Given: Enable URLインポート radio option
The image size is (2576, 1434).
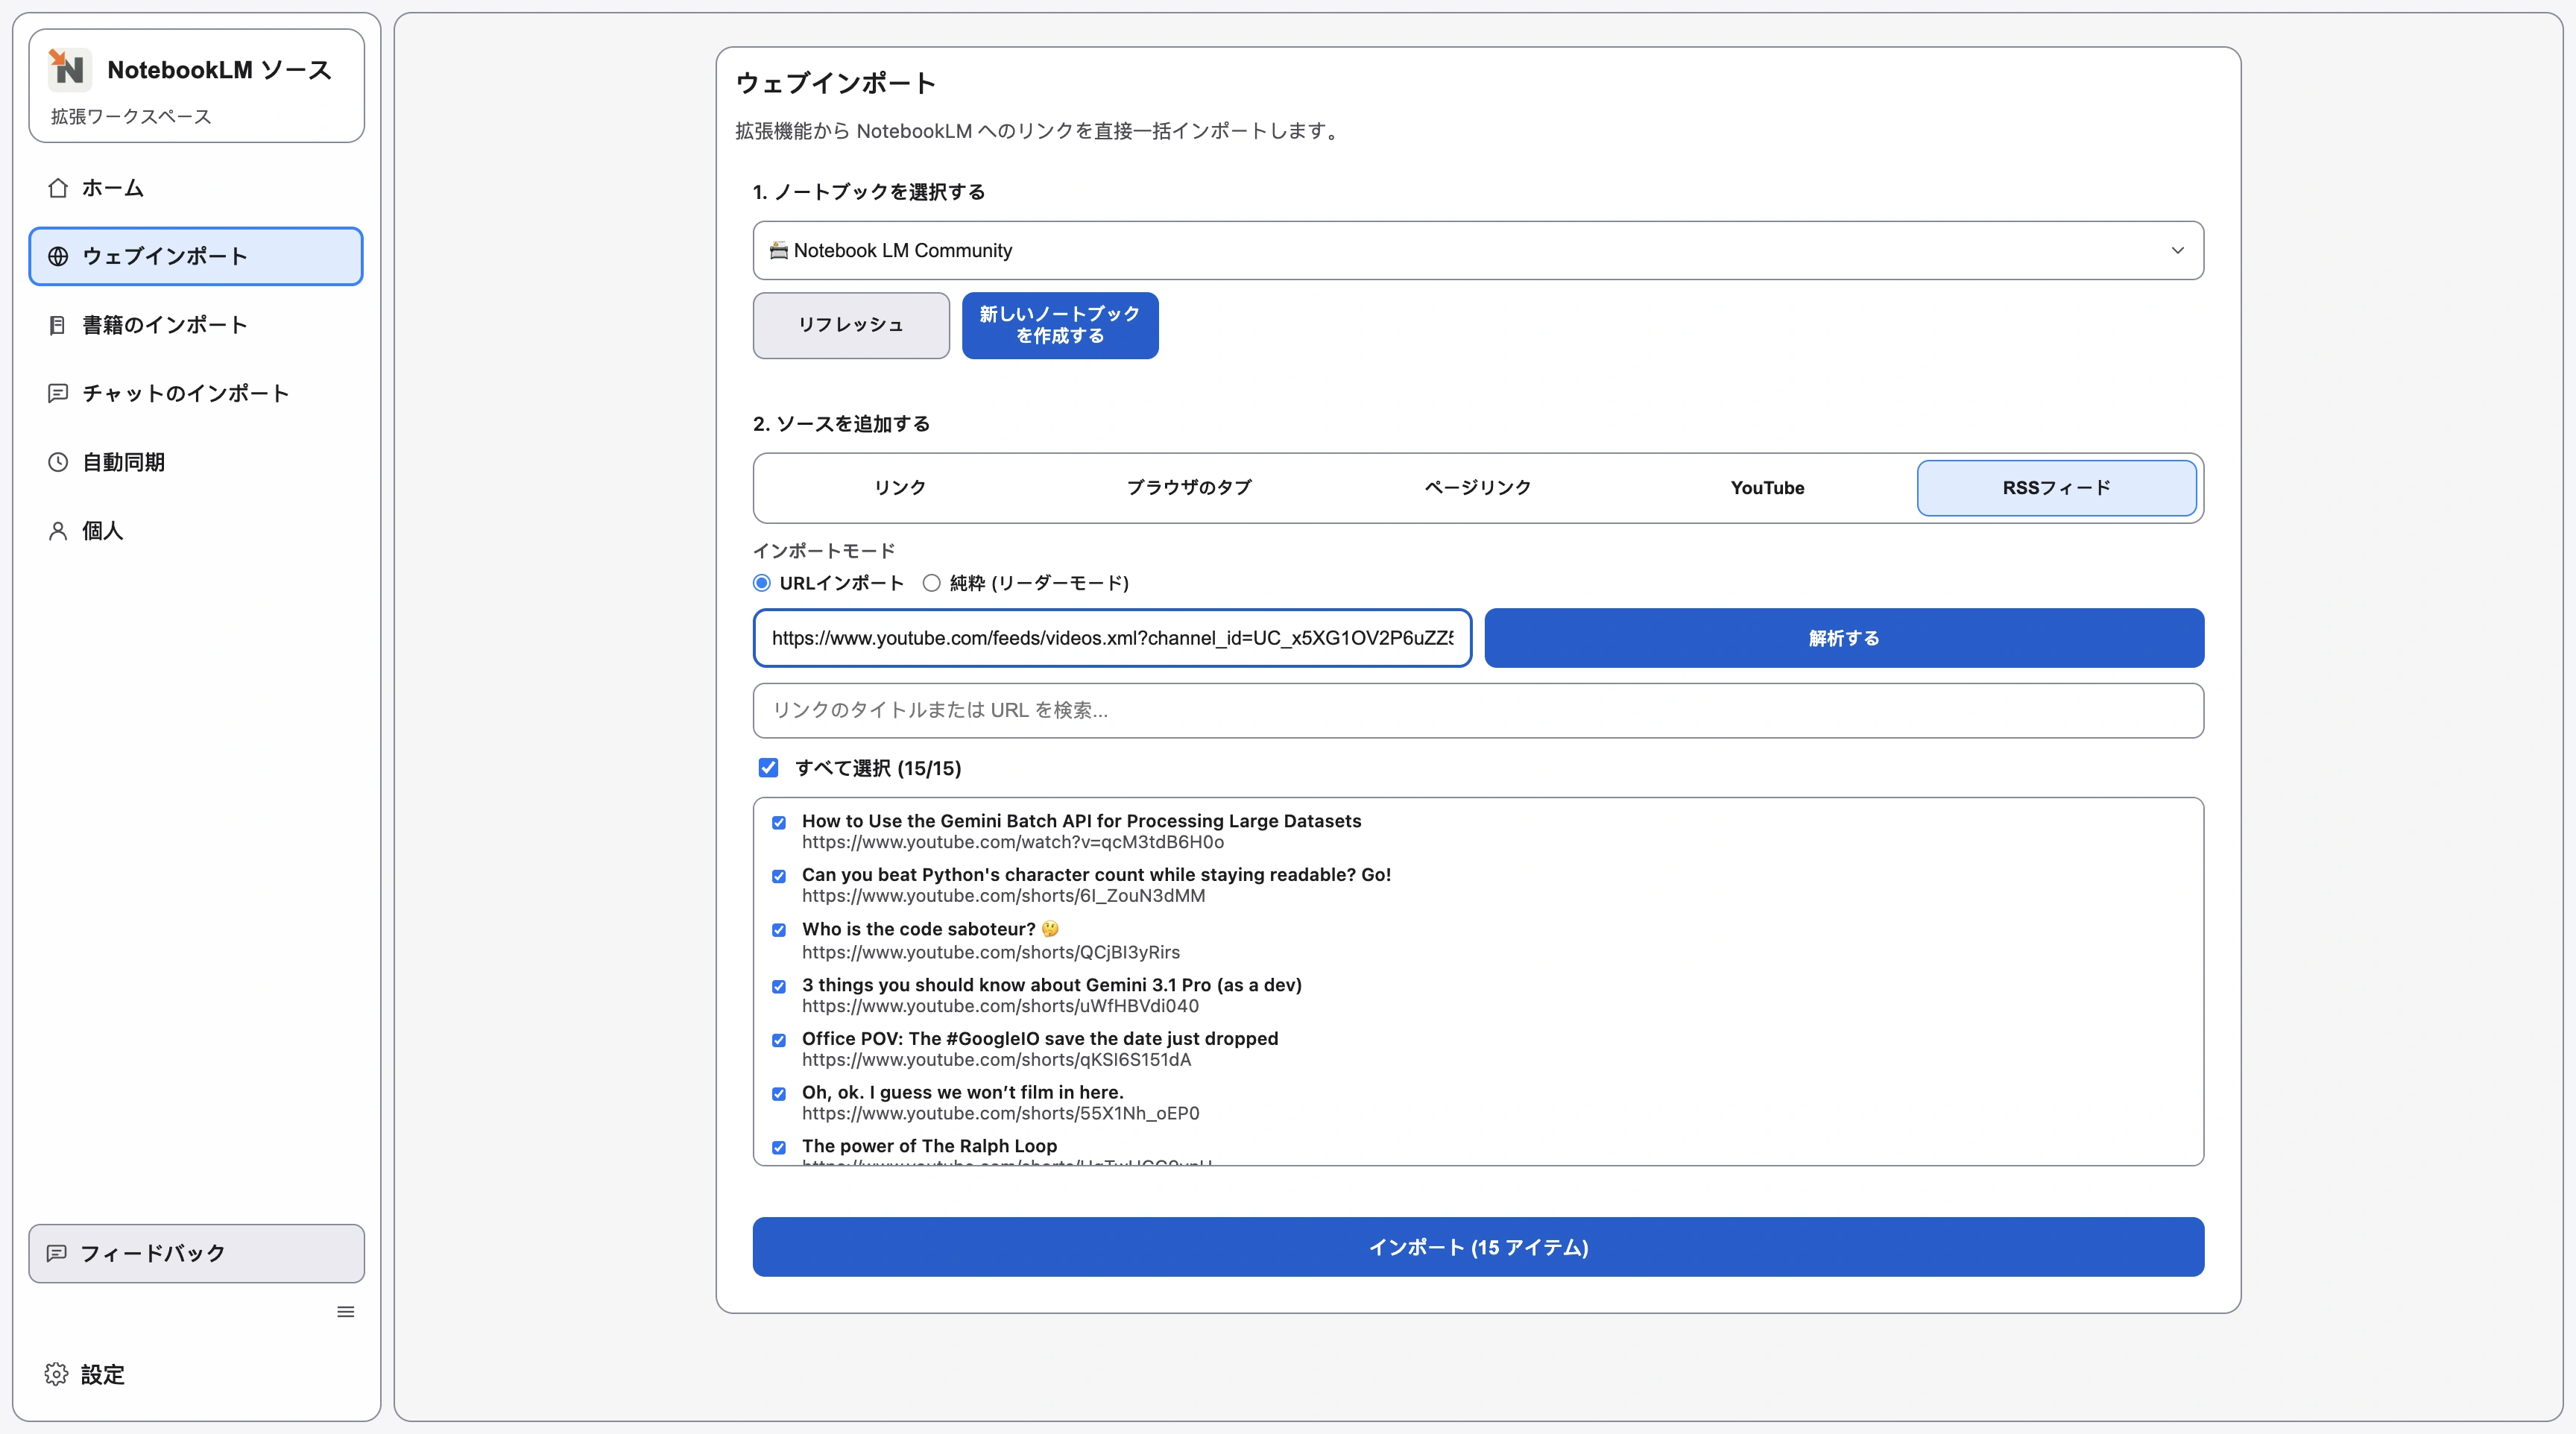Looking at the screenshot, I should click(x=761, y=583).
